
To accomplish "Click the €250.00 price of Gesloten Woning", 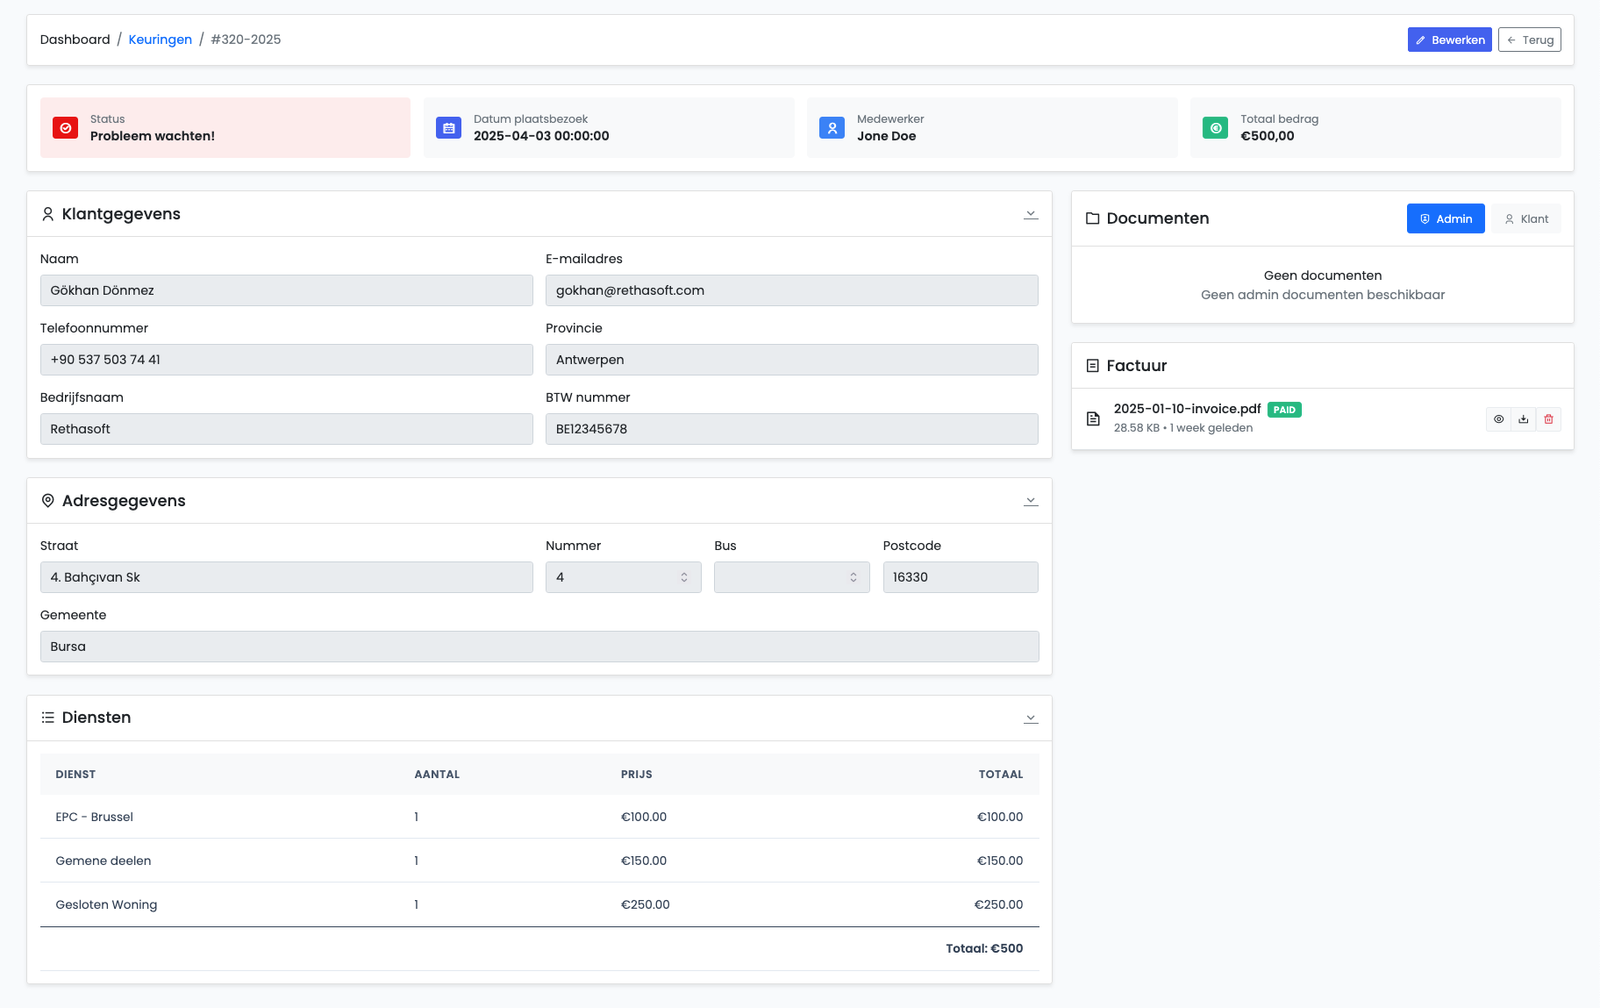I will (x=645, y=905).
